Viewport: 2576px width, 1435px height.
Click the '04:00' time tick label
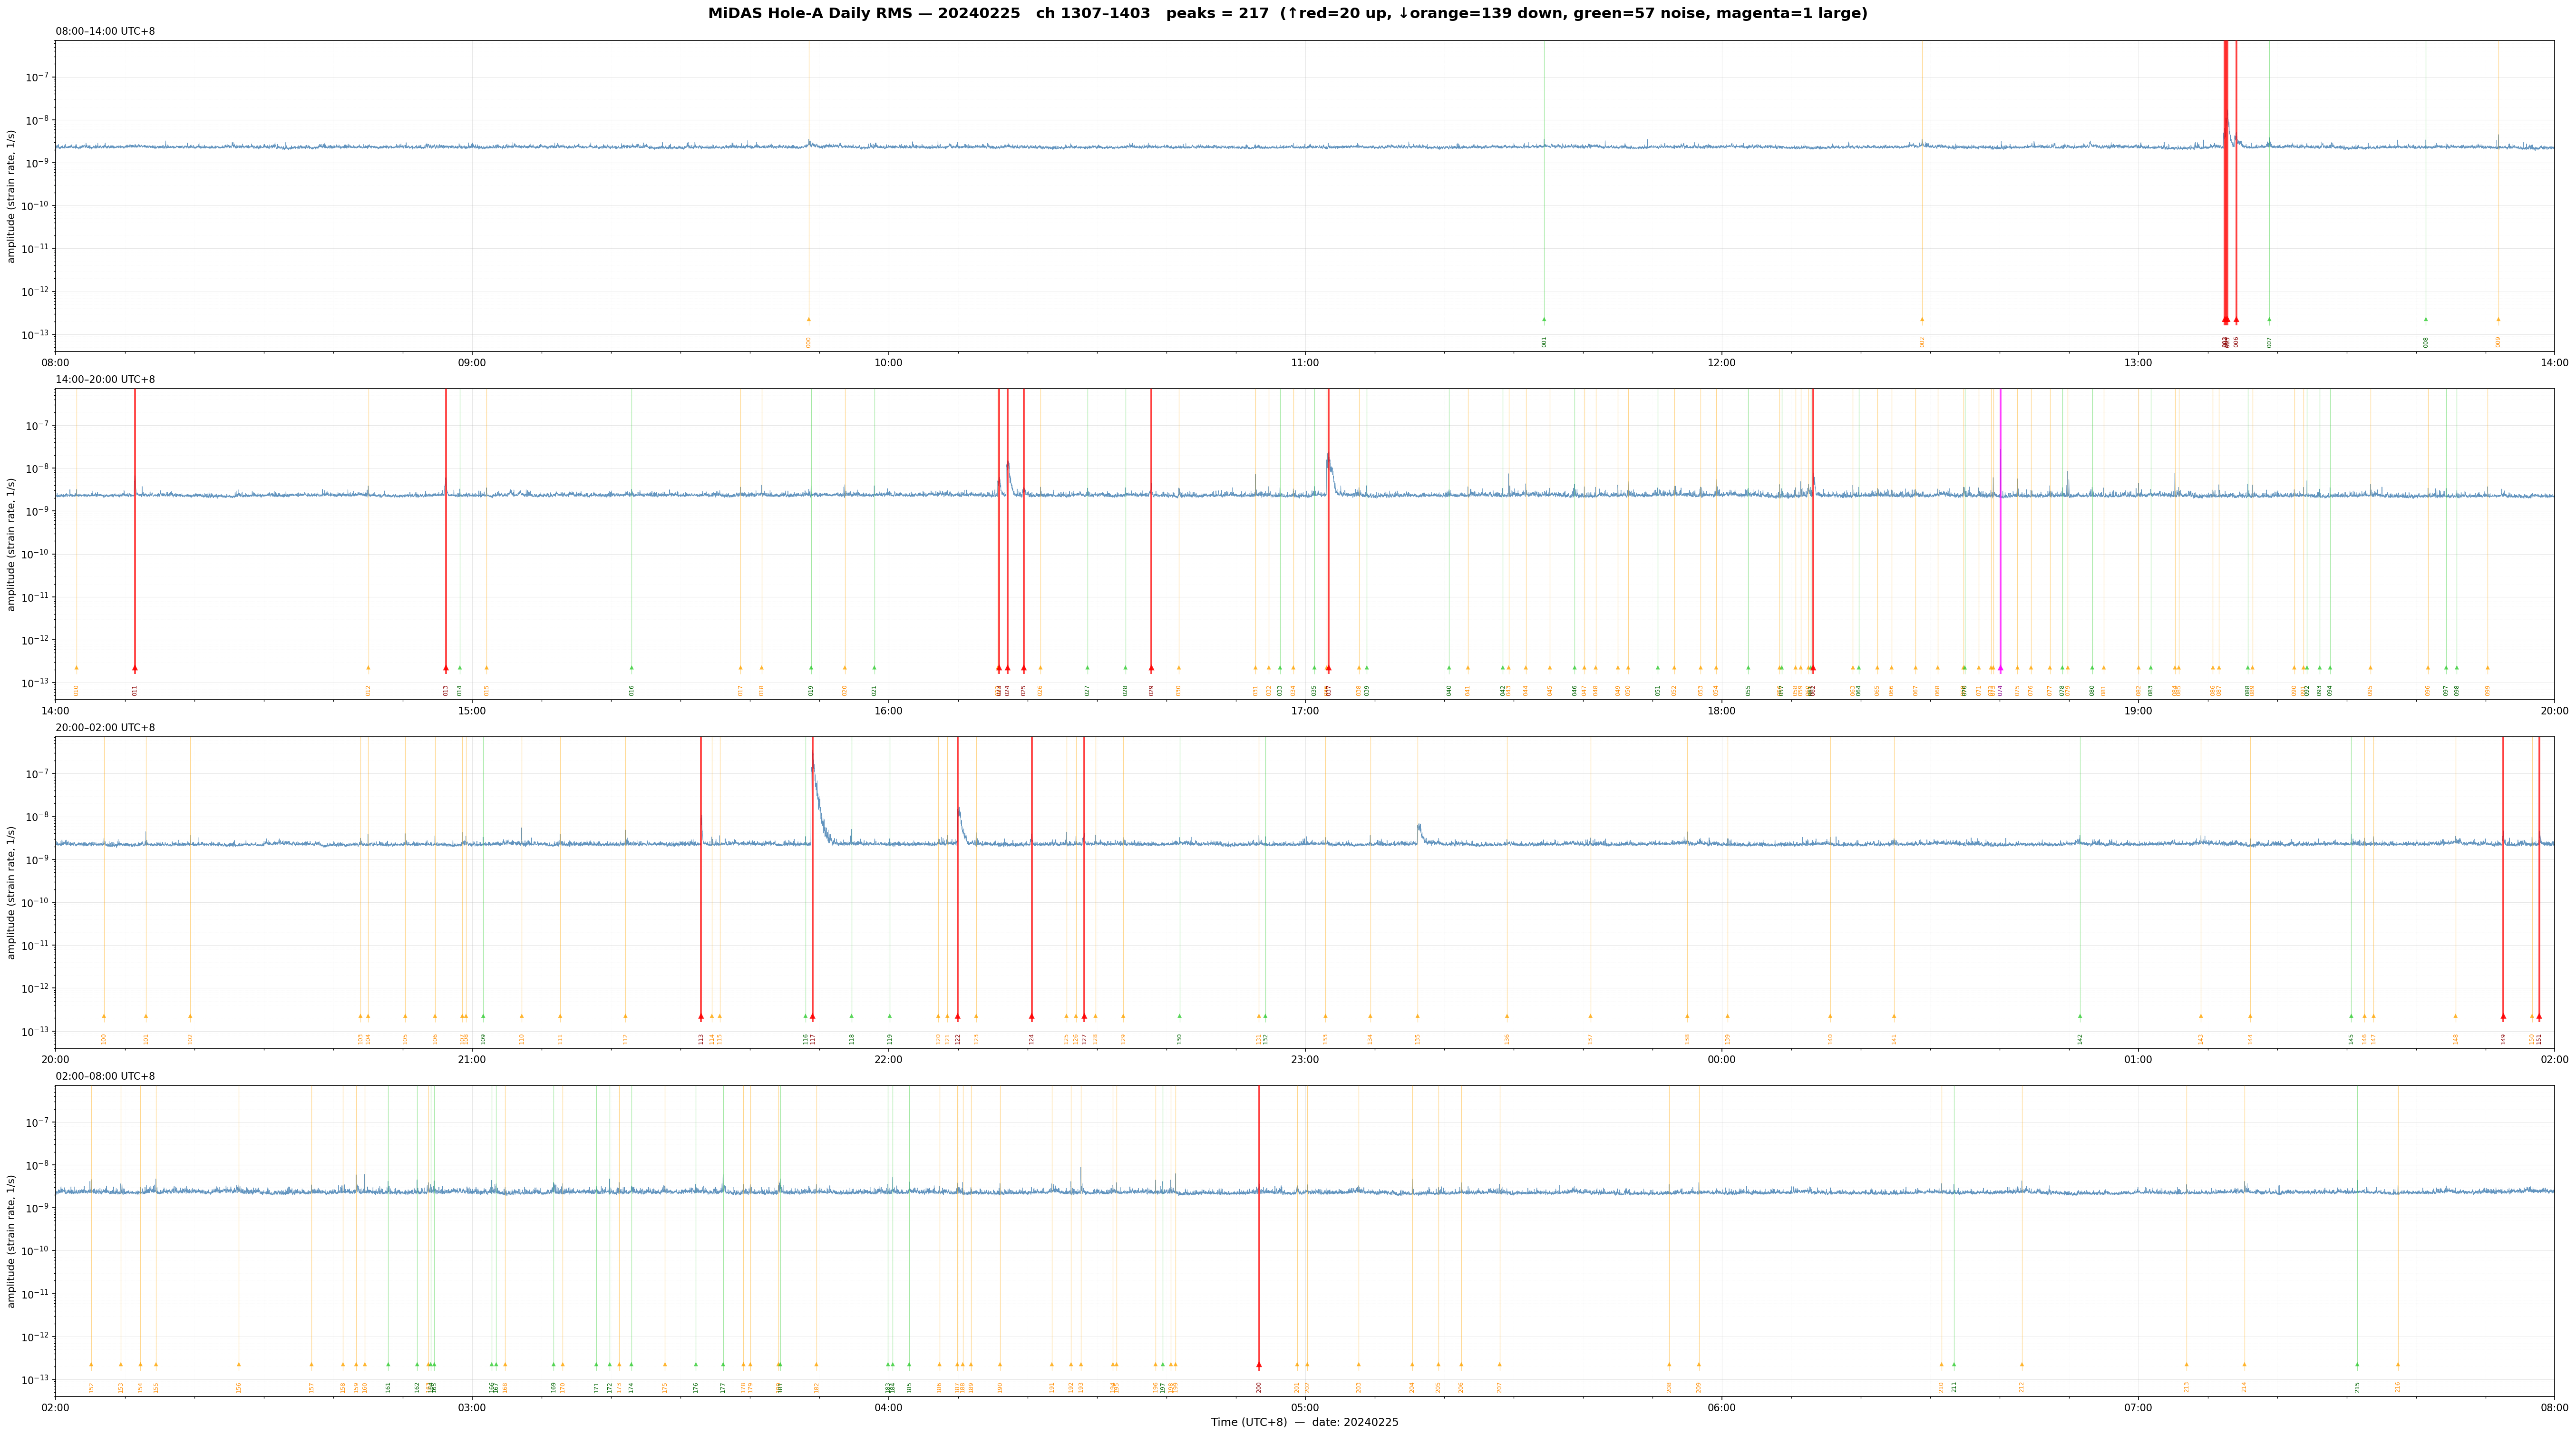pos(888,1407)
